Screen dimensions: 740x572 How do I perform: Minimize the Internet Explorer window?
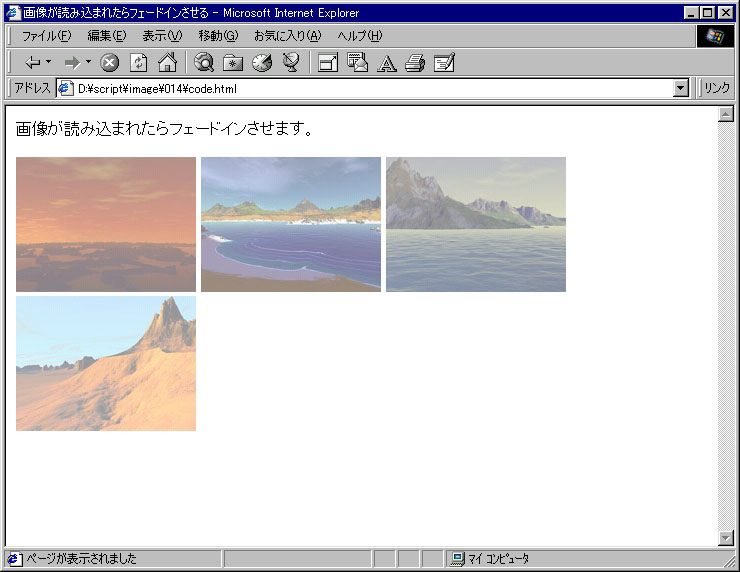[692, 13]
